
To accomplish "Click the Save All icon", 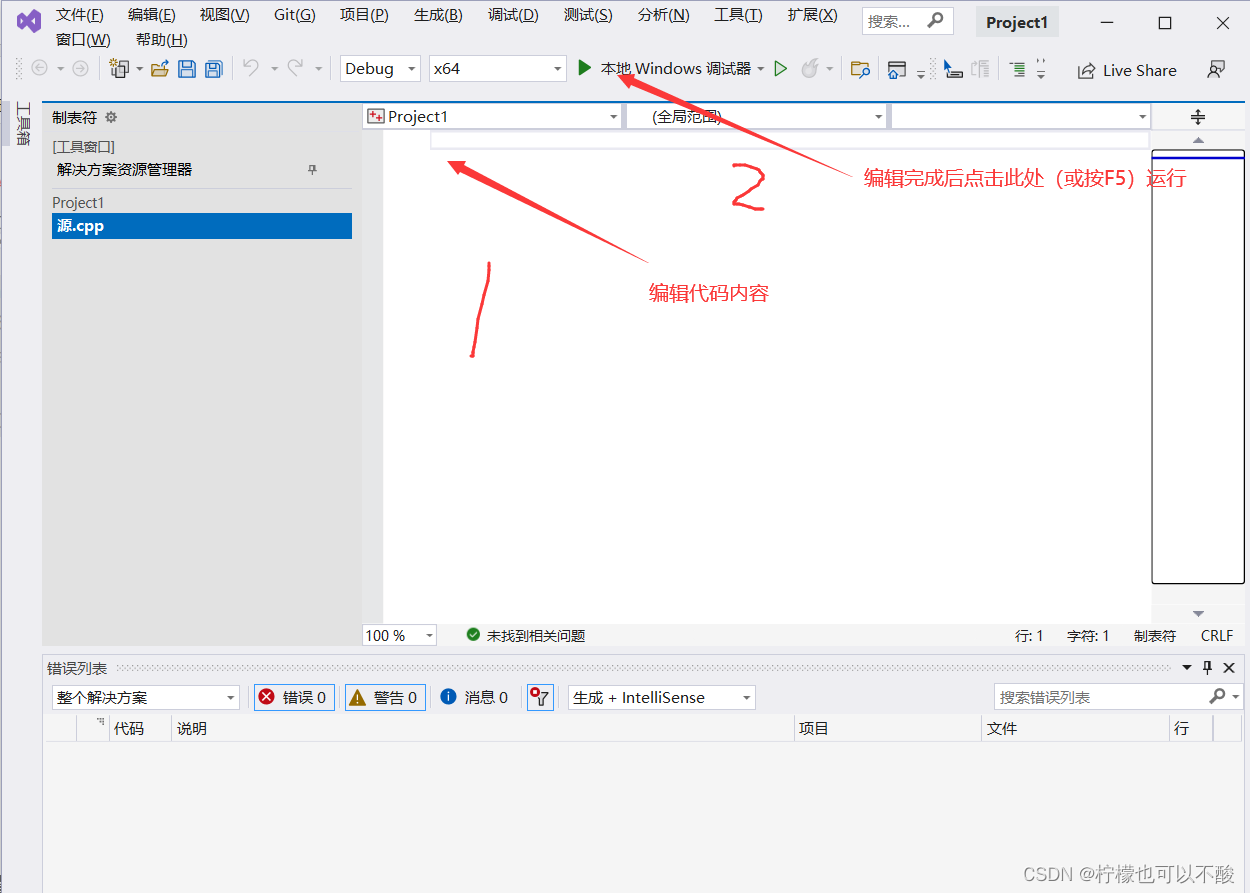I will pos(213,68).
